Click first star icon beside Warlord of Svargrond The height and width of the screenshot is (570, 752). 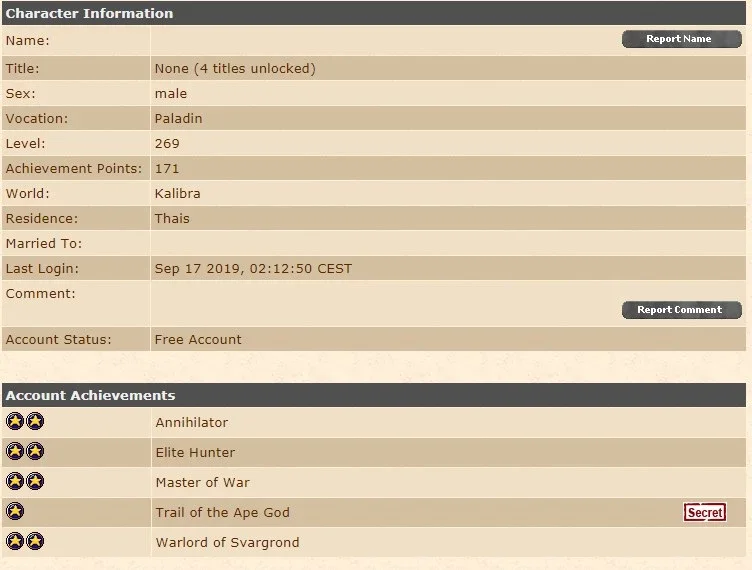coord(15,541)
